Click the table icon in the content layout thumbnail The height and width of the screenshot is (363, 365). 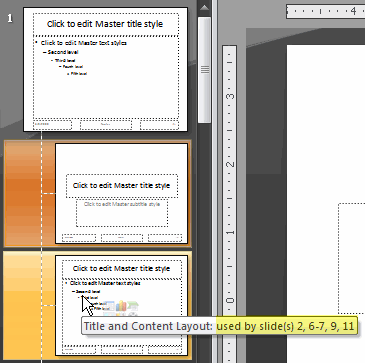(x=109, y=306)
